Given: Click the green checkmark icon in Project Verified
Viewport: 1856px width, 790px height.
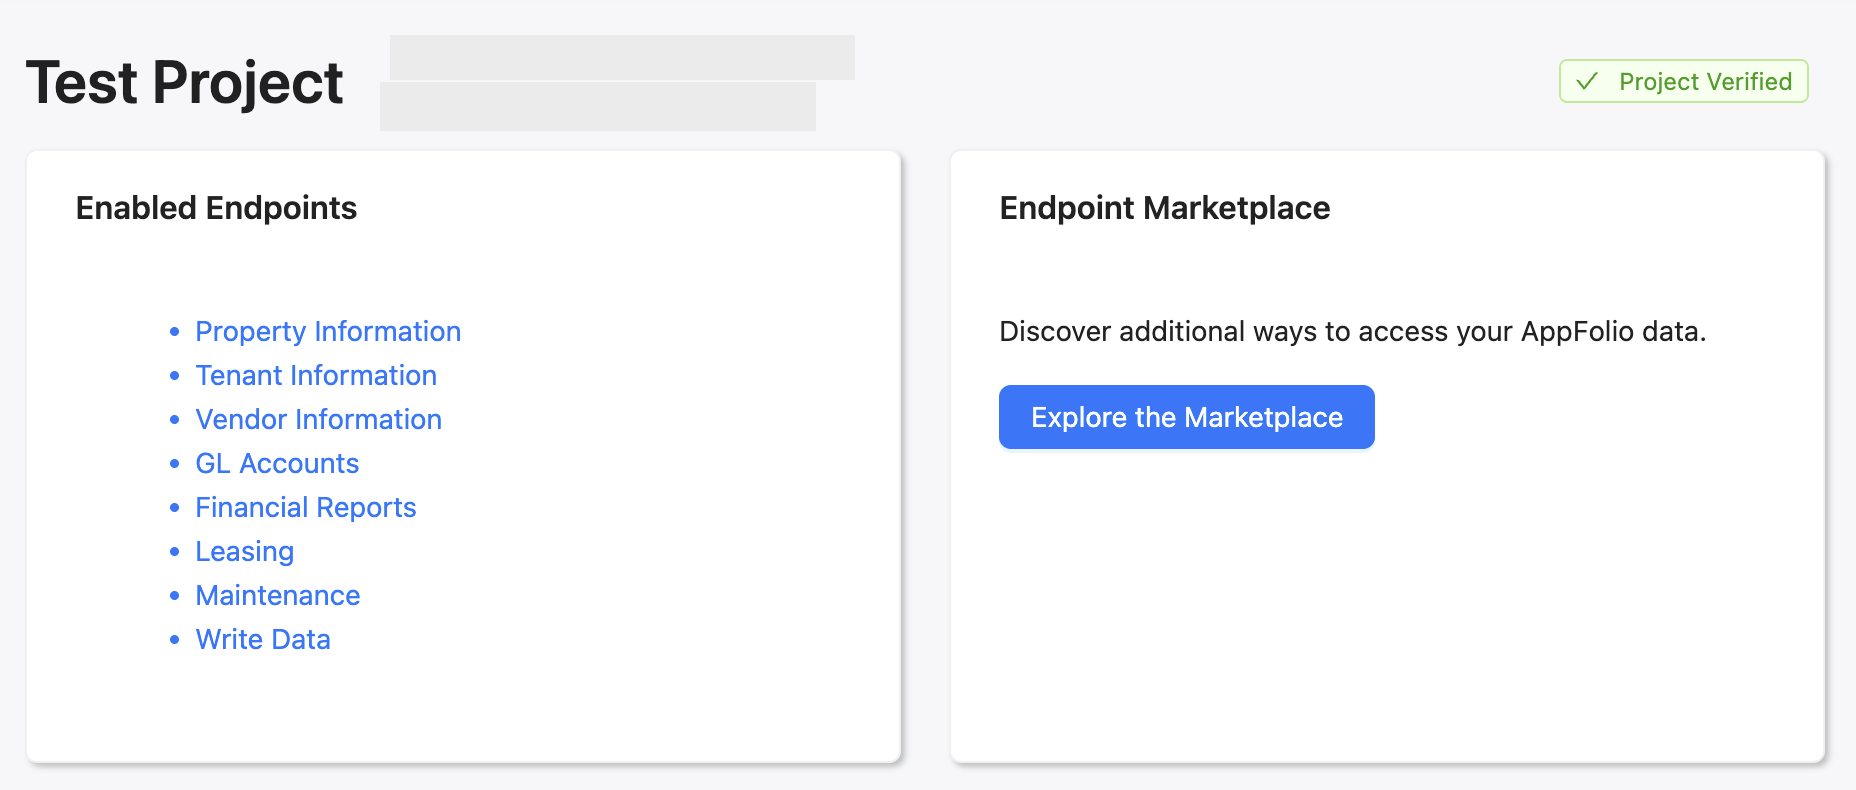Looking at the screenshot, I should 1587,81.
